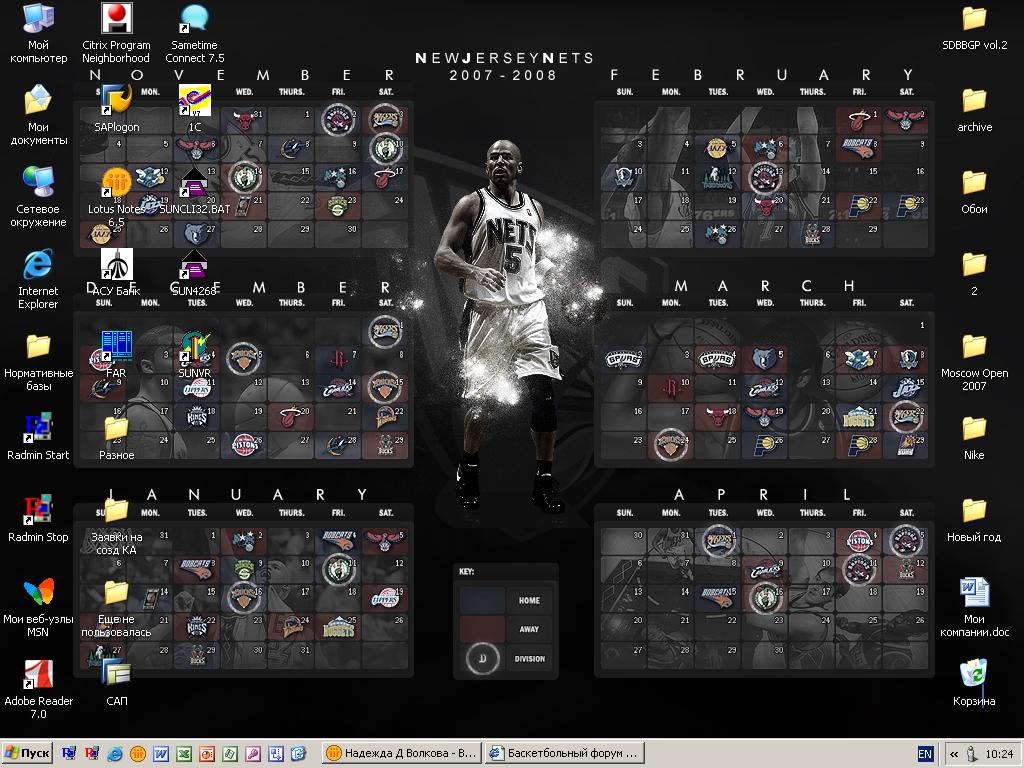The width and height of the screenshot is (1024, 768).
Task: Open the SUNVR desktop shortcut
Action: pyautogui.click(x=195, y=355)
